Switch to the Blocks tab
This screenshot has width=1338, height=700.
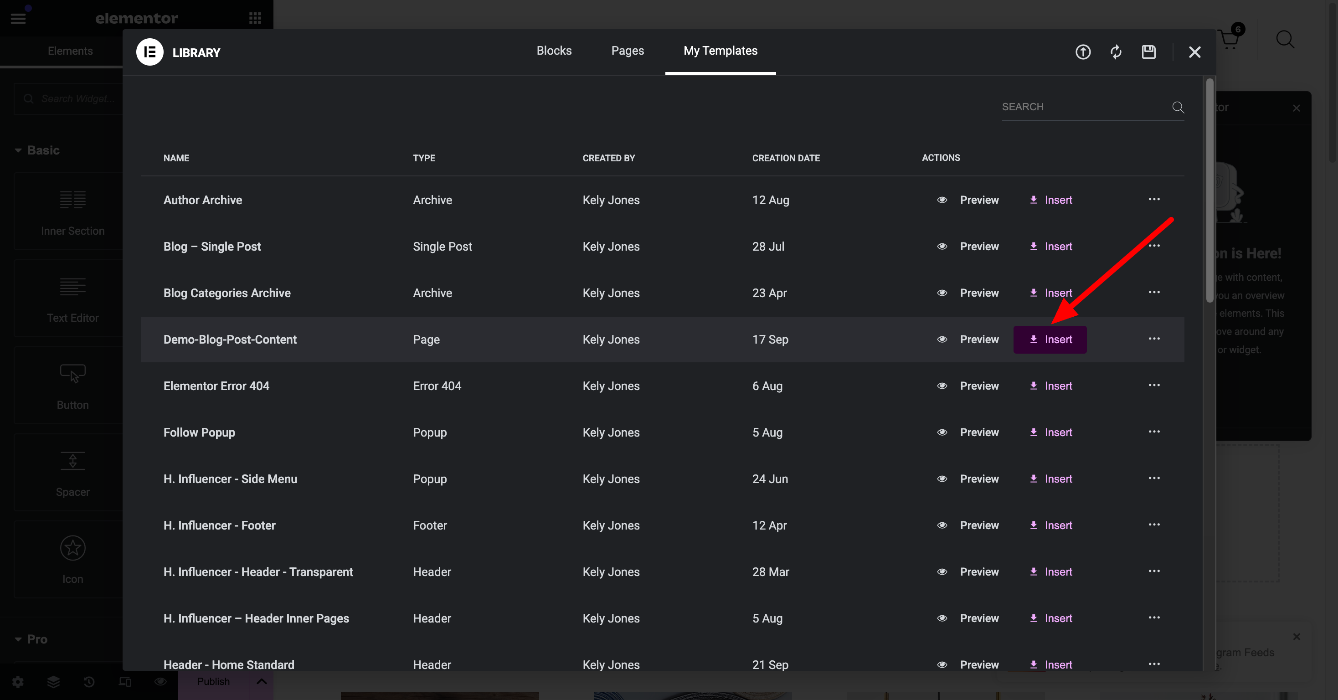[554, 51]
